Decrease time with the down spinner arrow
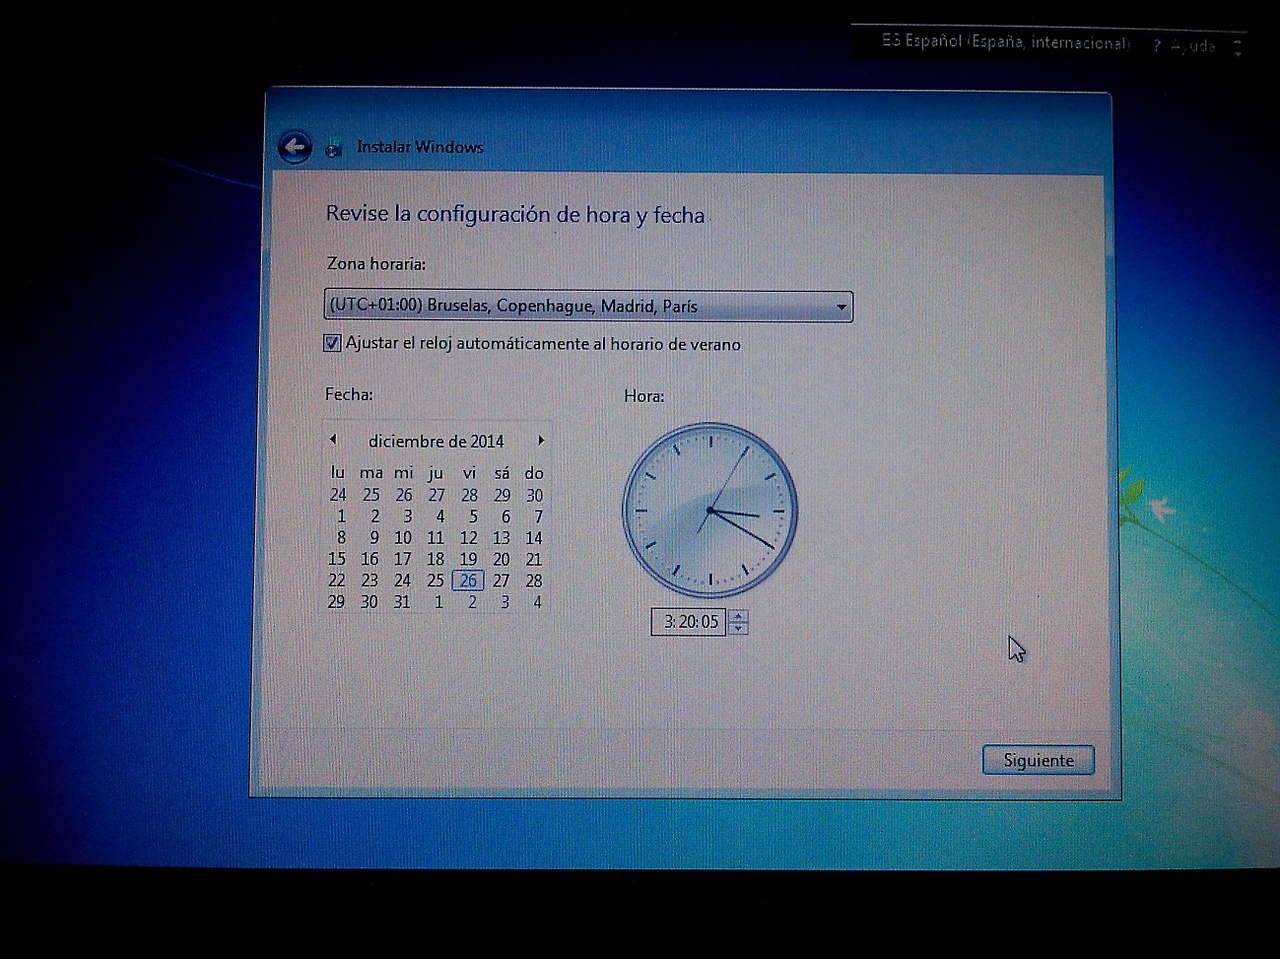1280x959 pixels. pyautogui.click(x=738, y=628)
